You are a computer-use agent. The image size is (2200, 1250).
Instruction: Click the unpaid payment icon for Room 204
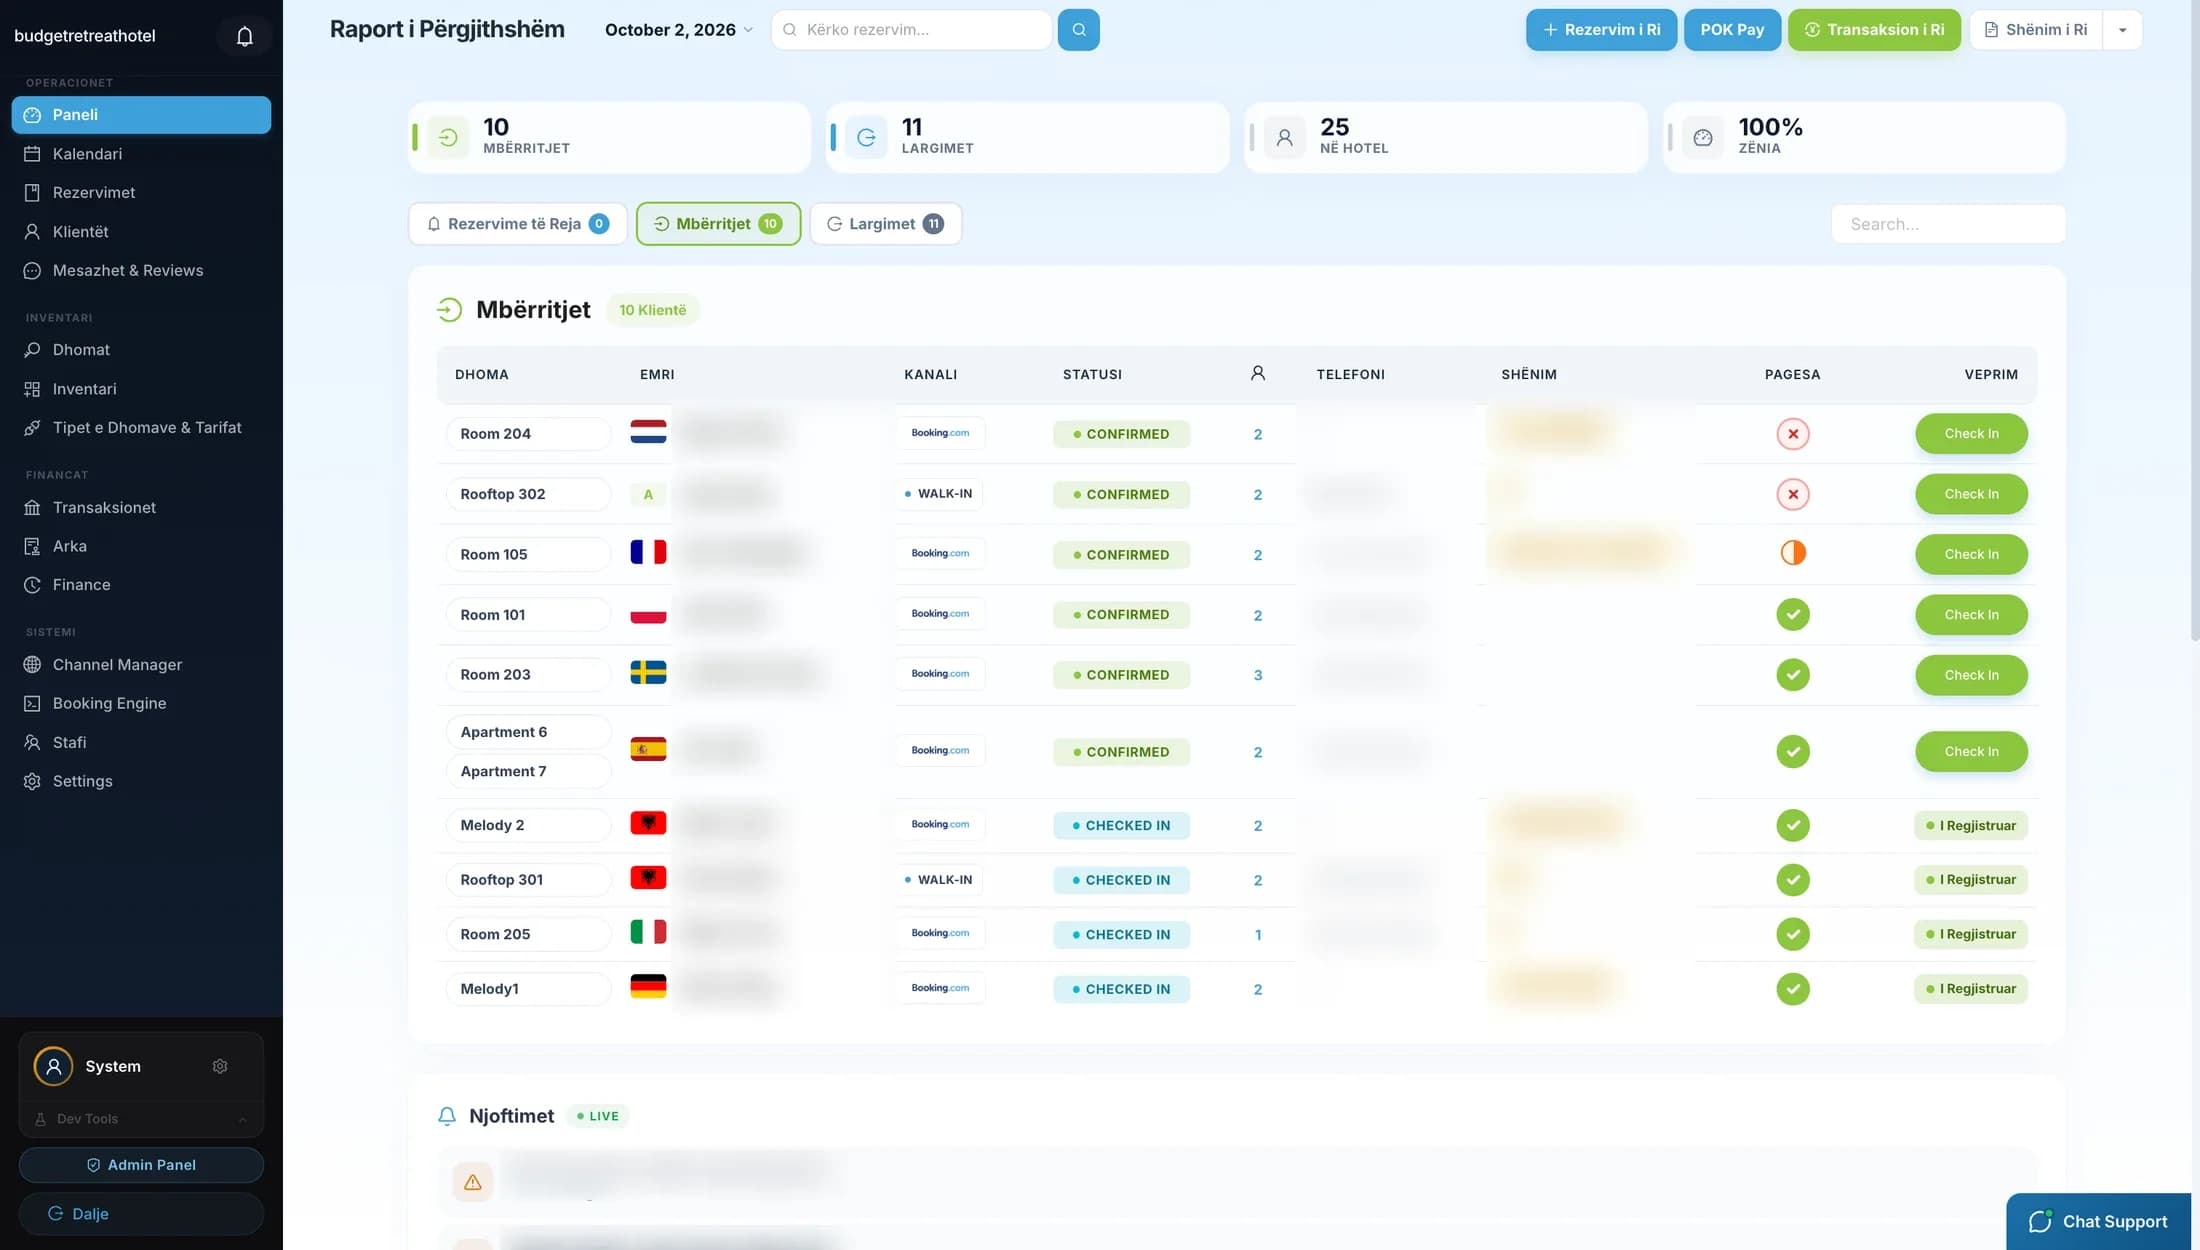1792,434
